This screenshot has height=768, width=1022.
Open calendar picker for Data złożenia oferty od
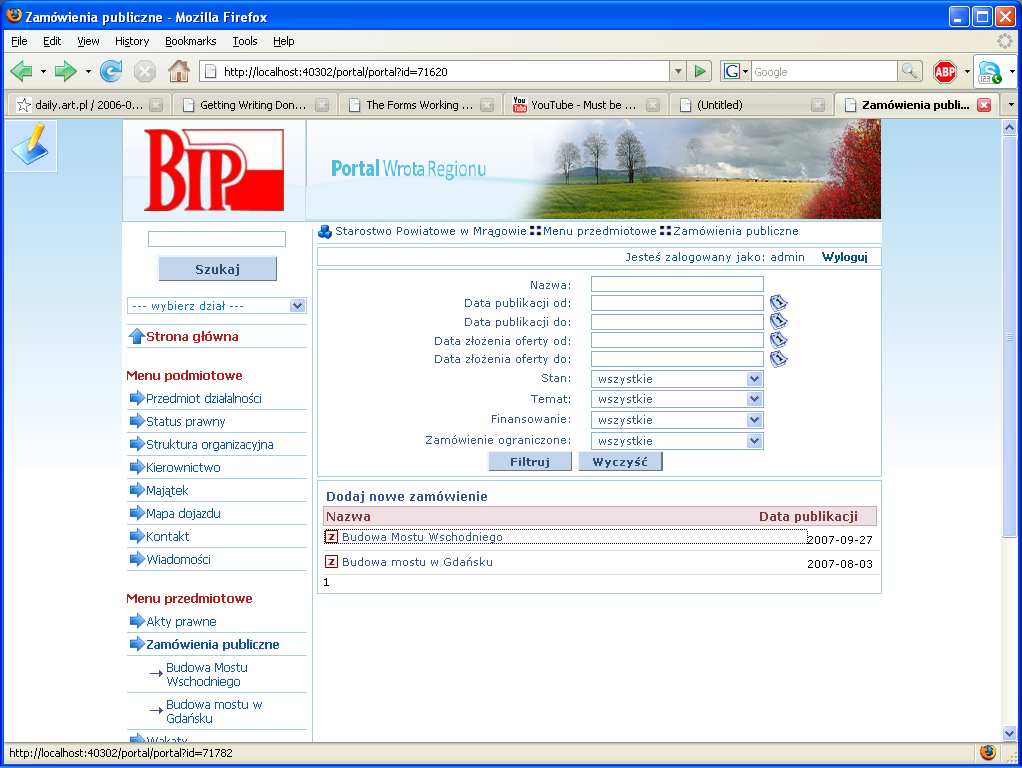pyautogui.click(x=778, y=340)
